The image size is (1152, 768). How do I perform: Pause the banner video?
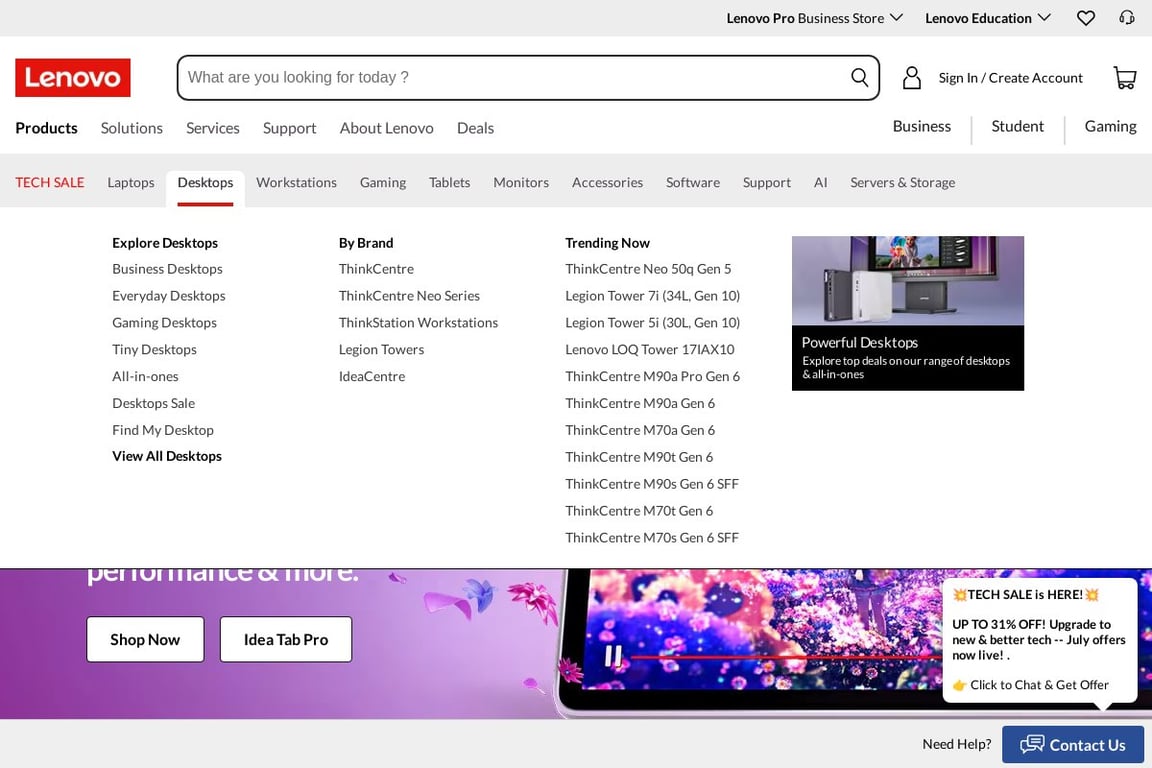[x=613, y=656]
